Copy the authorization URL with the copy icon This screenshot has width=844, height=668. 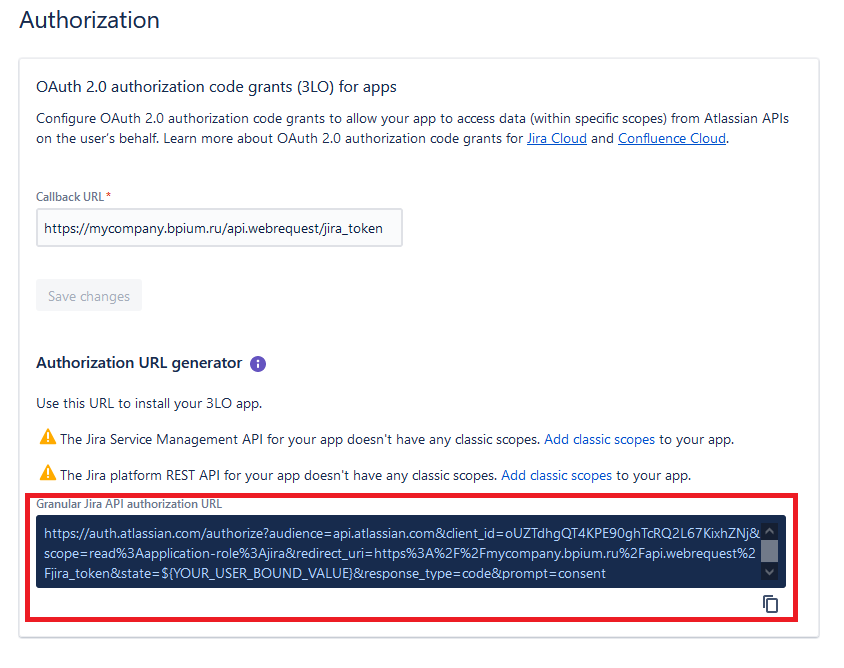[770, 604]
